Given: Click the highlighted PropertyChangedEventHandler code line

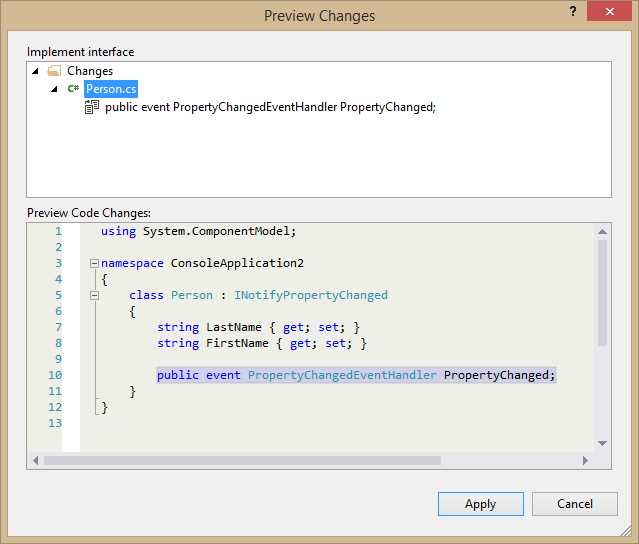Looking at the screenshot, I should coord(356,375).
